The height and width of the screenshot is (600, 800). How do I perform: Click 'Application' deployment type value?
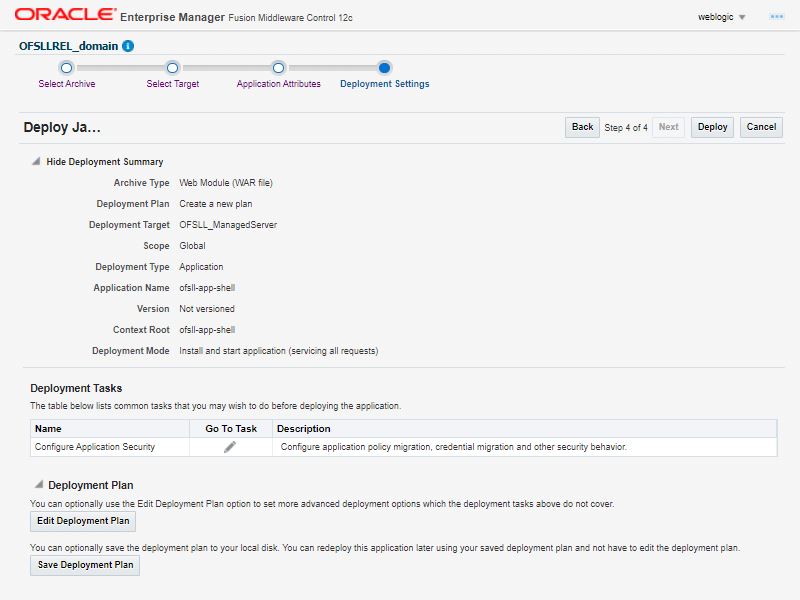(x=201, y=267)
